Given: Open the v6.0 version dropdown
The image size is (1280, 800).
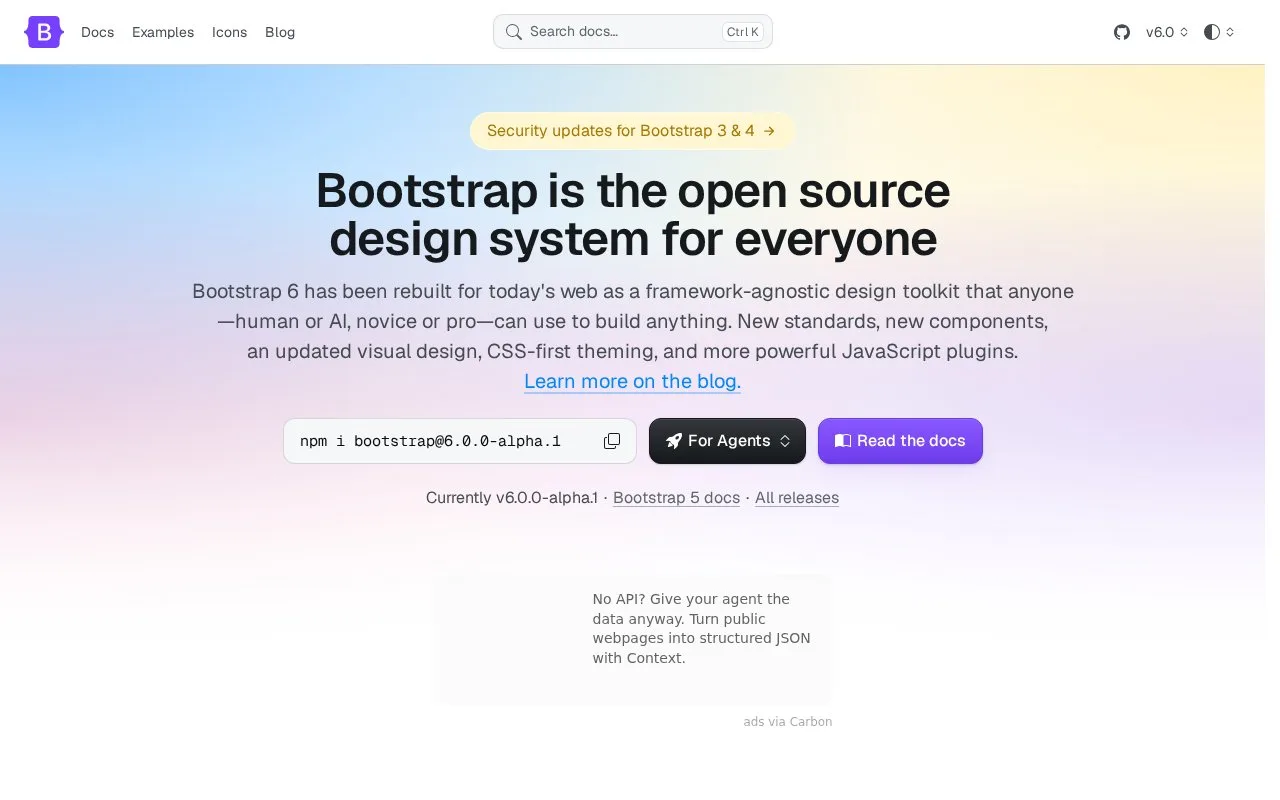Looking at the screenshot, I should tap(1167, 32).
